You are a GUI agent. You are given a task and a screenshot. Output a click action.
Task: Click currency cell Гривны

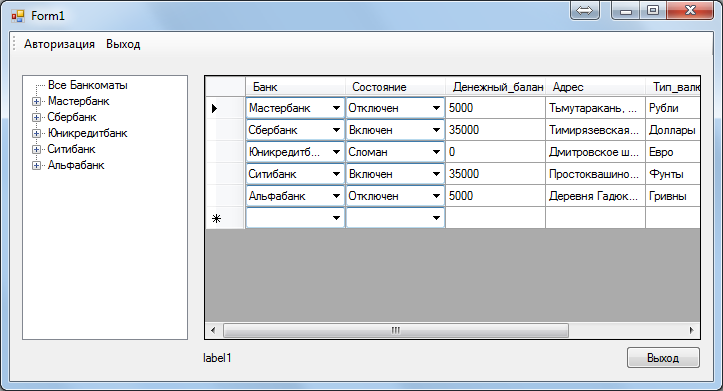[673, 196]
